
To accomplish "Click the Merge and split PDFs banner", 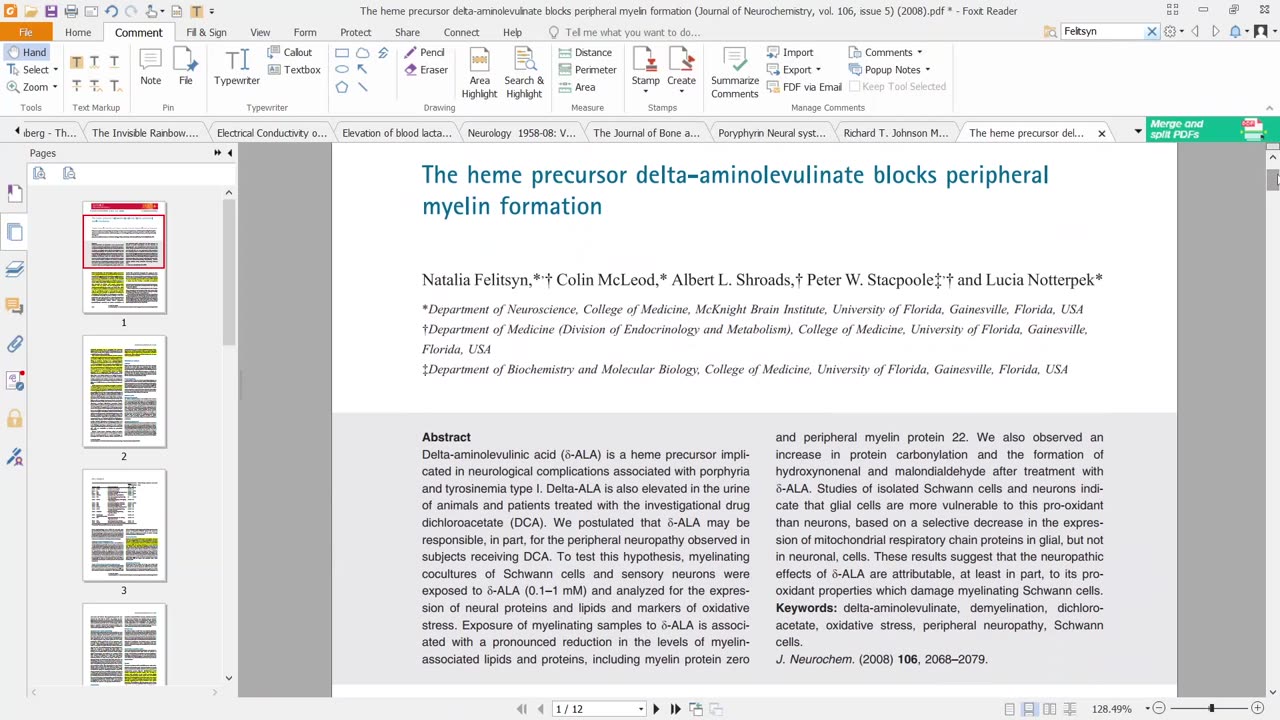I will pos(1207,130).
